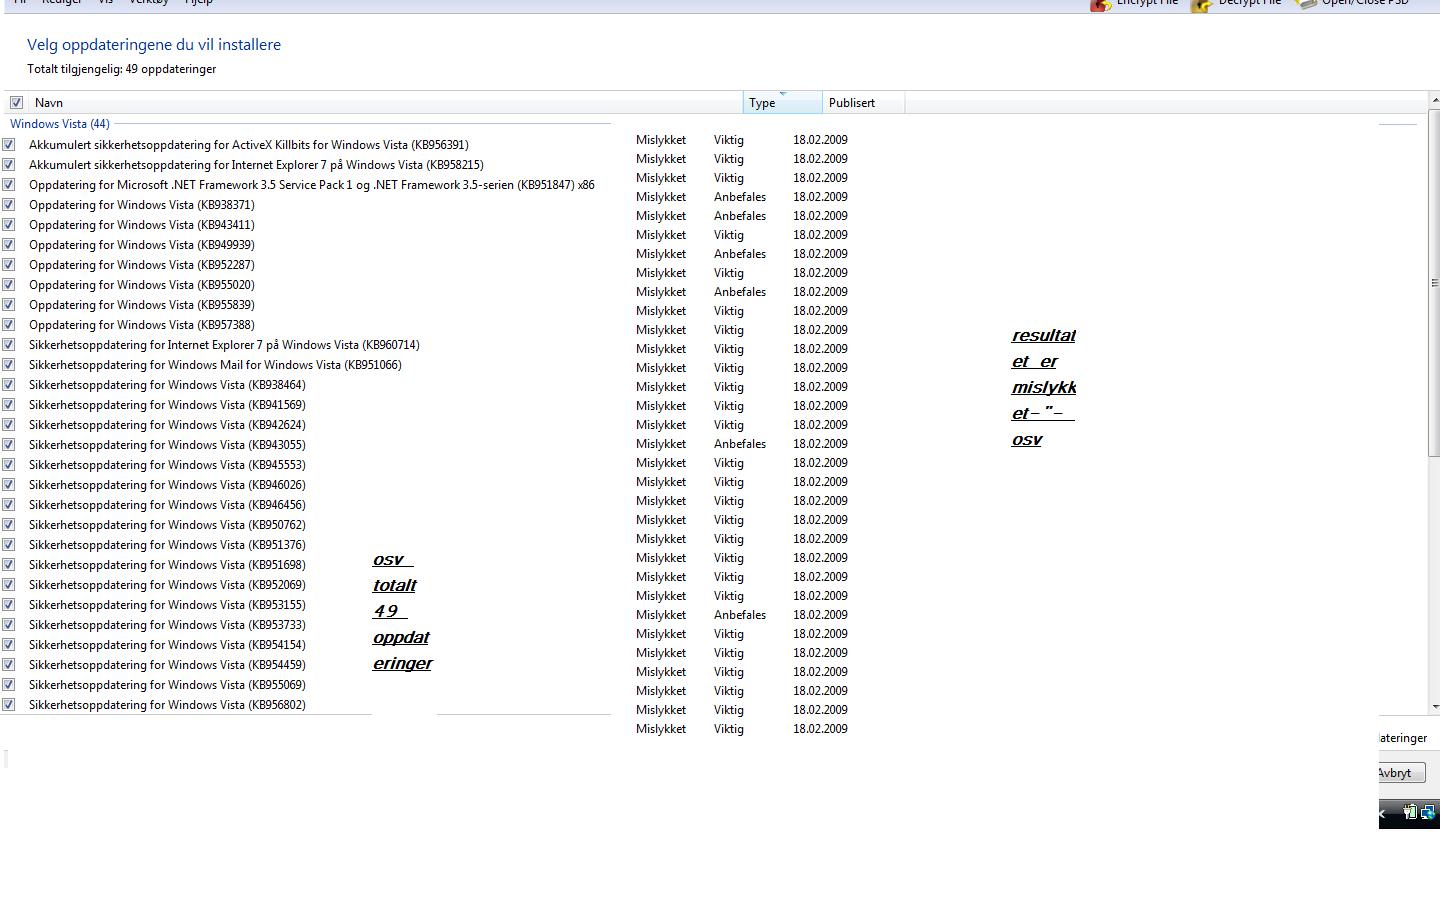Select the row with KB941569
1440x900 pixels.
(167, 404)
